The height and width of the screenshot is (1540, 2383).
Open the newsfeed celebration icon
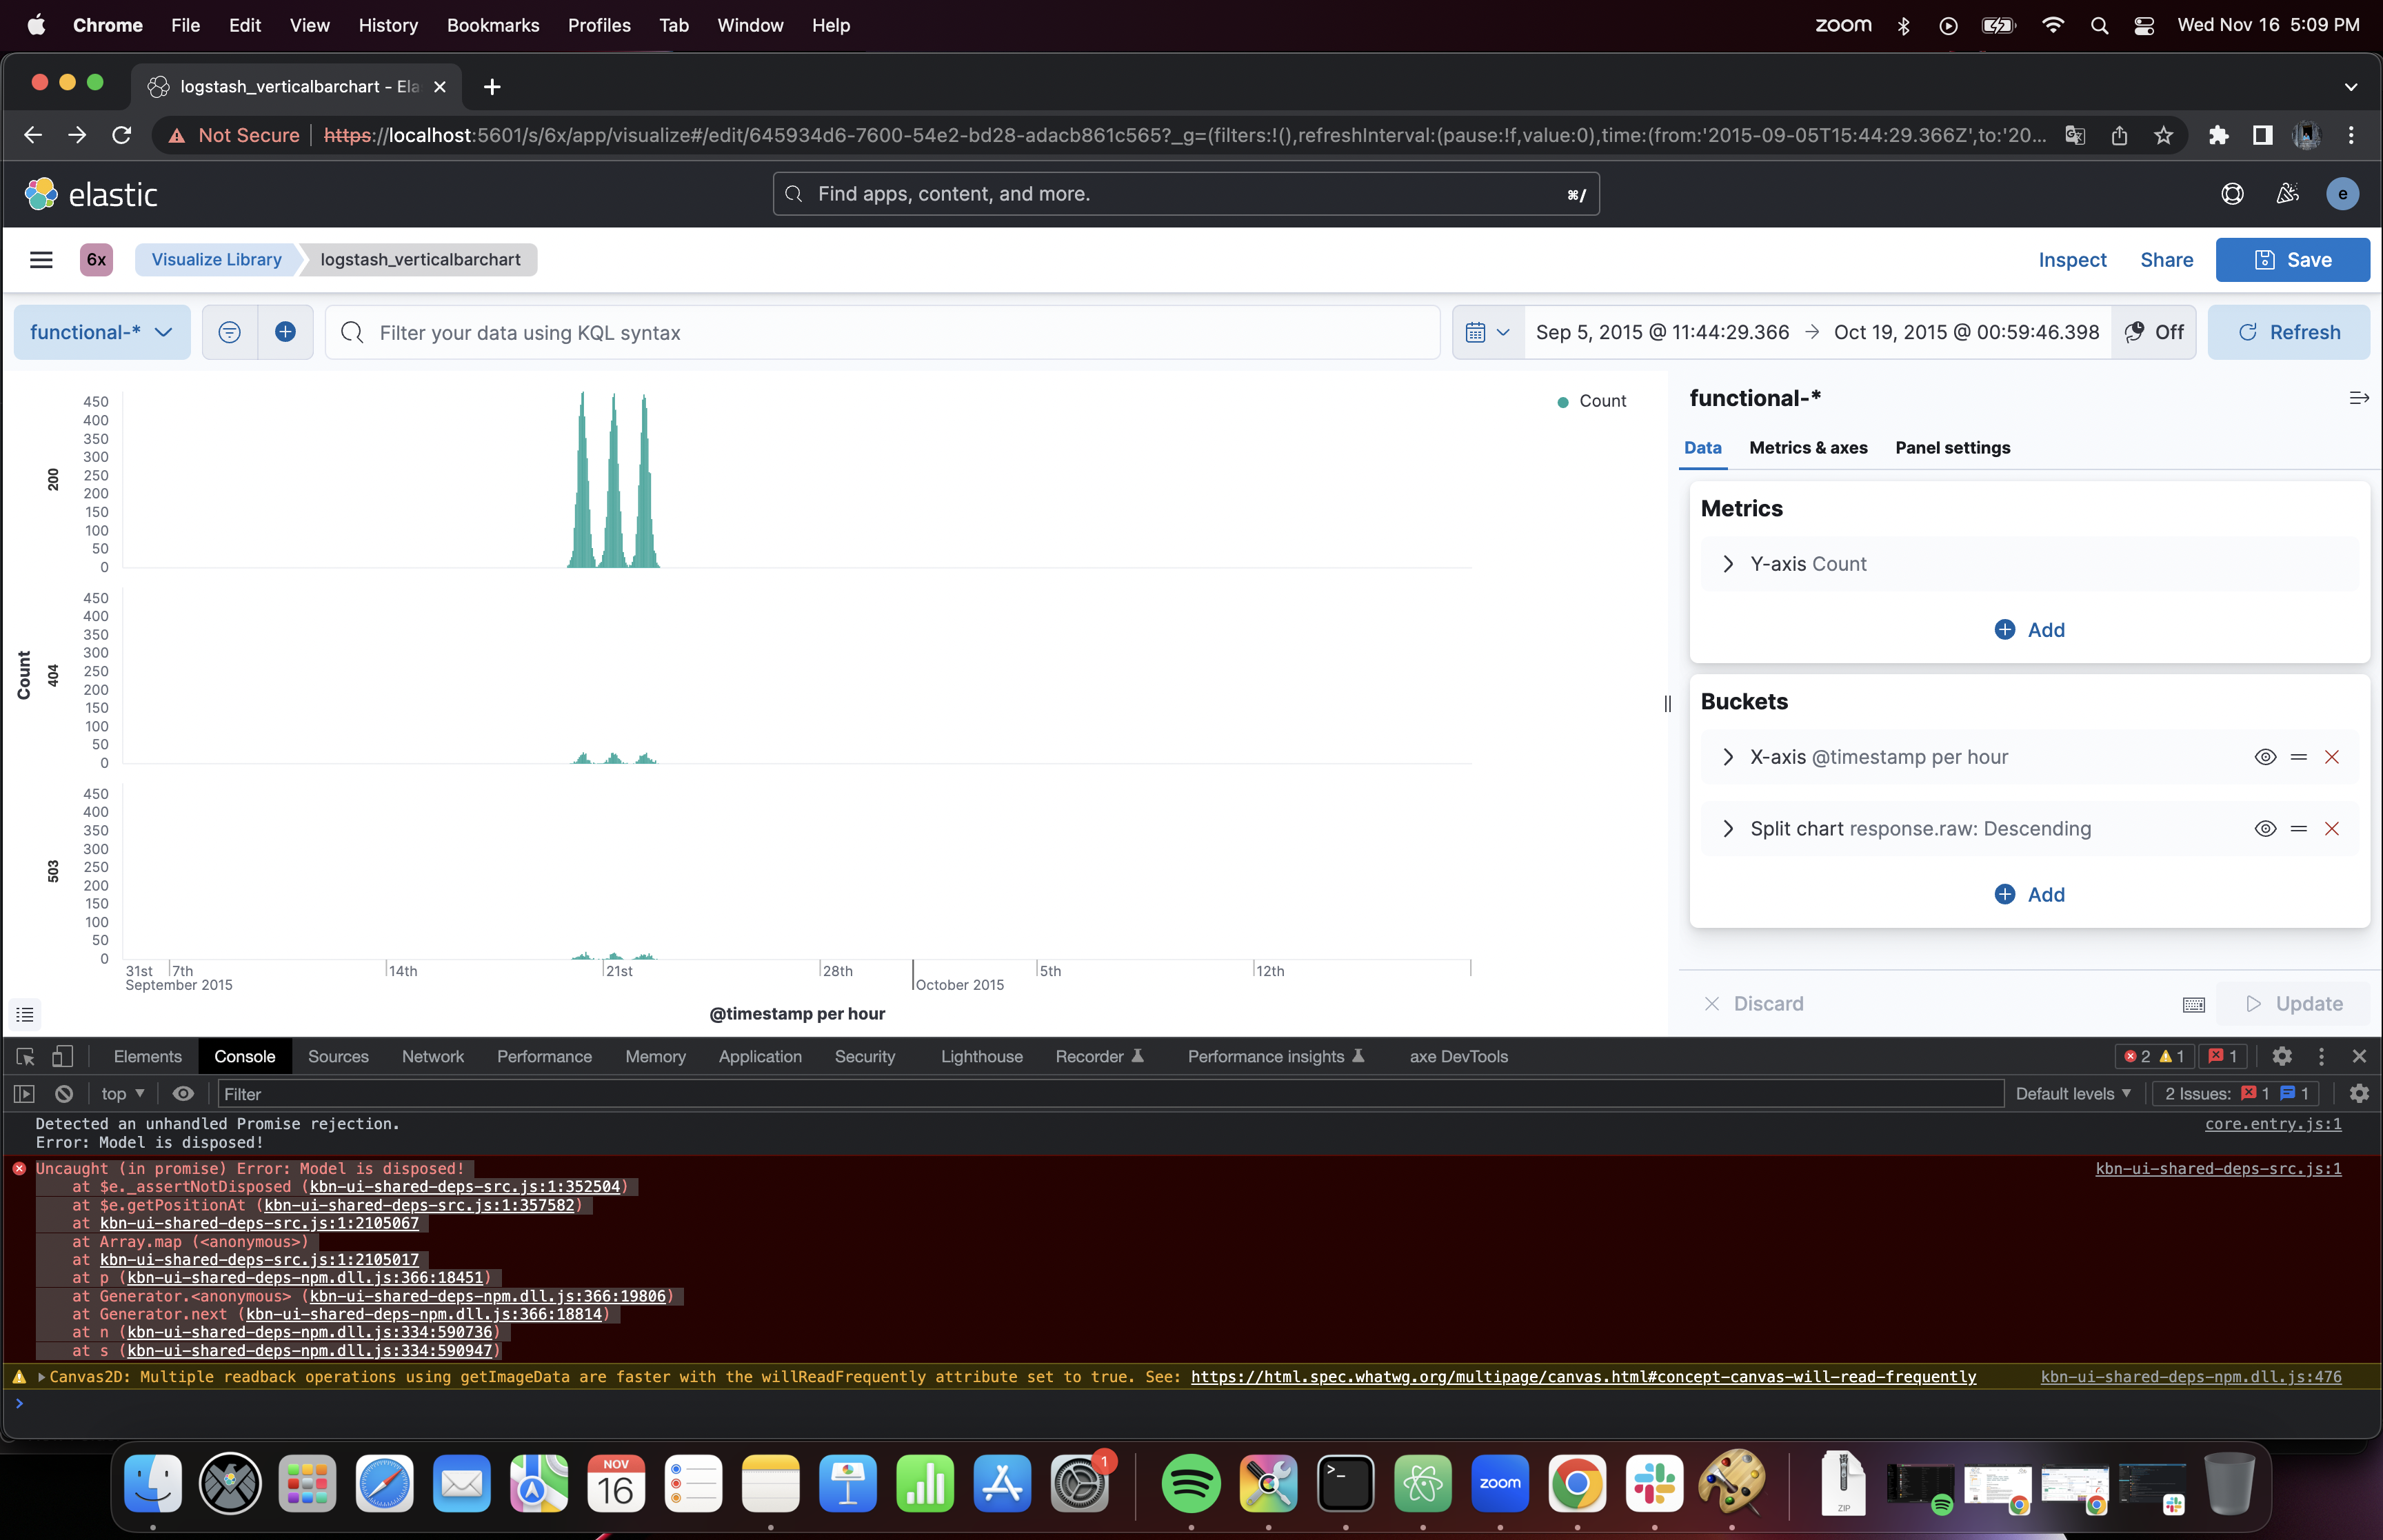[2287, 194]
